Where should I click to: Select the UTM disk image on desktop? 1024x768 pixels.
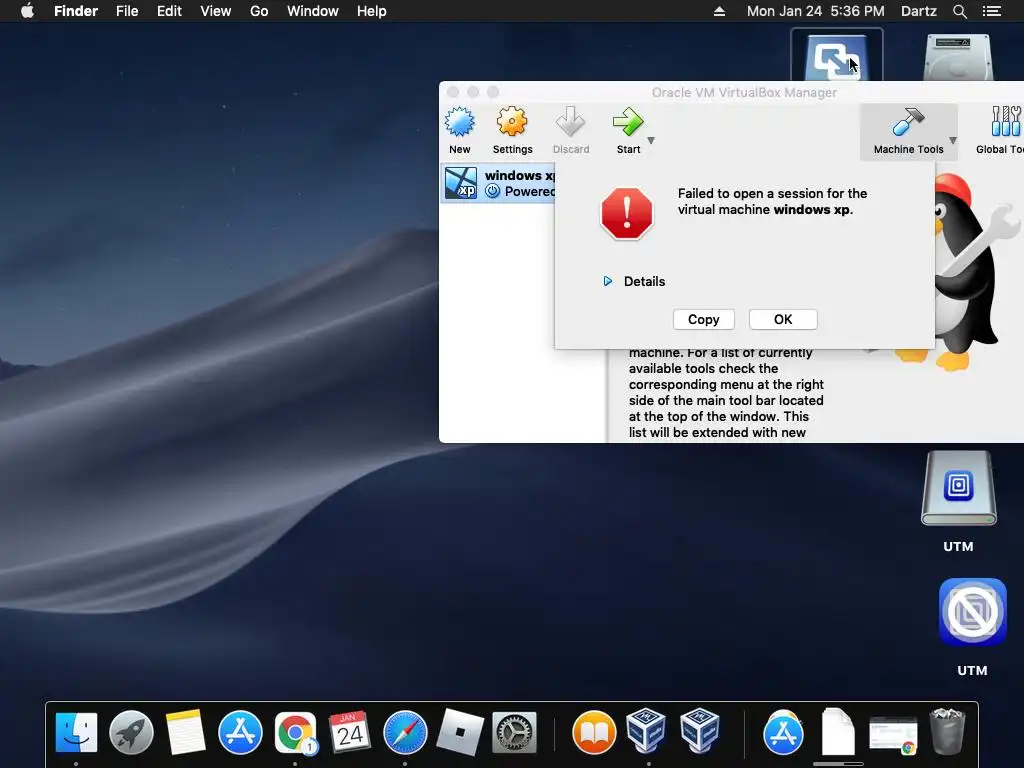(958, 488)
